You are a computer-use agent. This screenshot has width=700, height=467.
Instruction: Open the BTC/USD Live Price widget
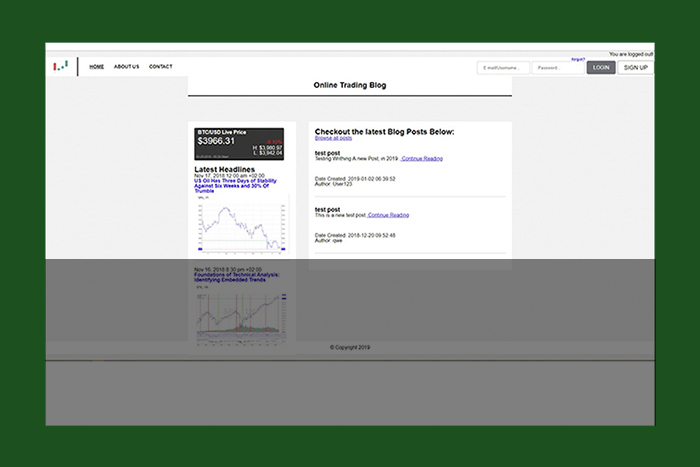239,144
